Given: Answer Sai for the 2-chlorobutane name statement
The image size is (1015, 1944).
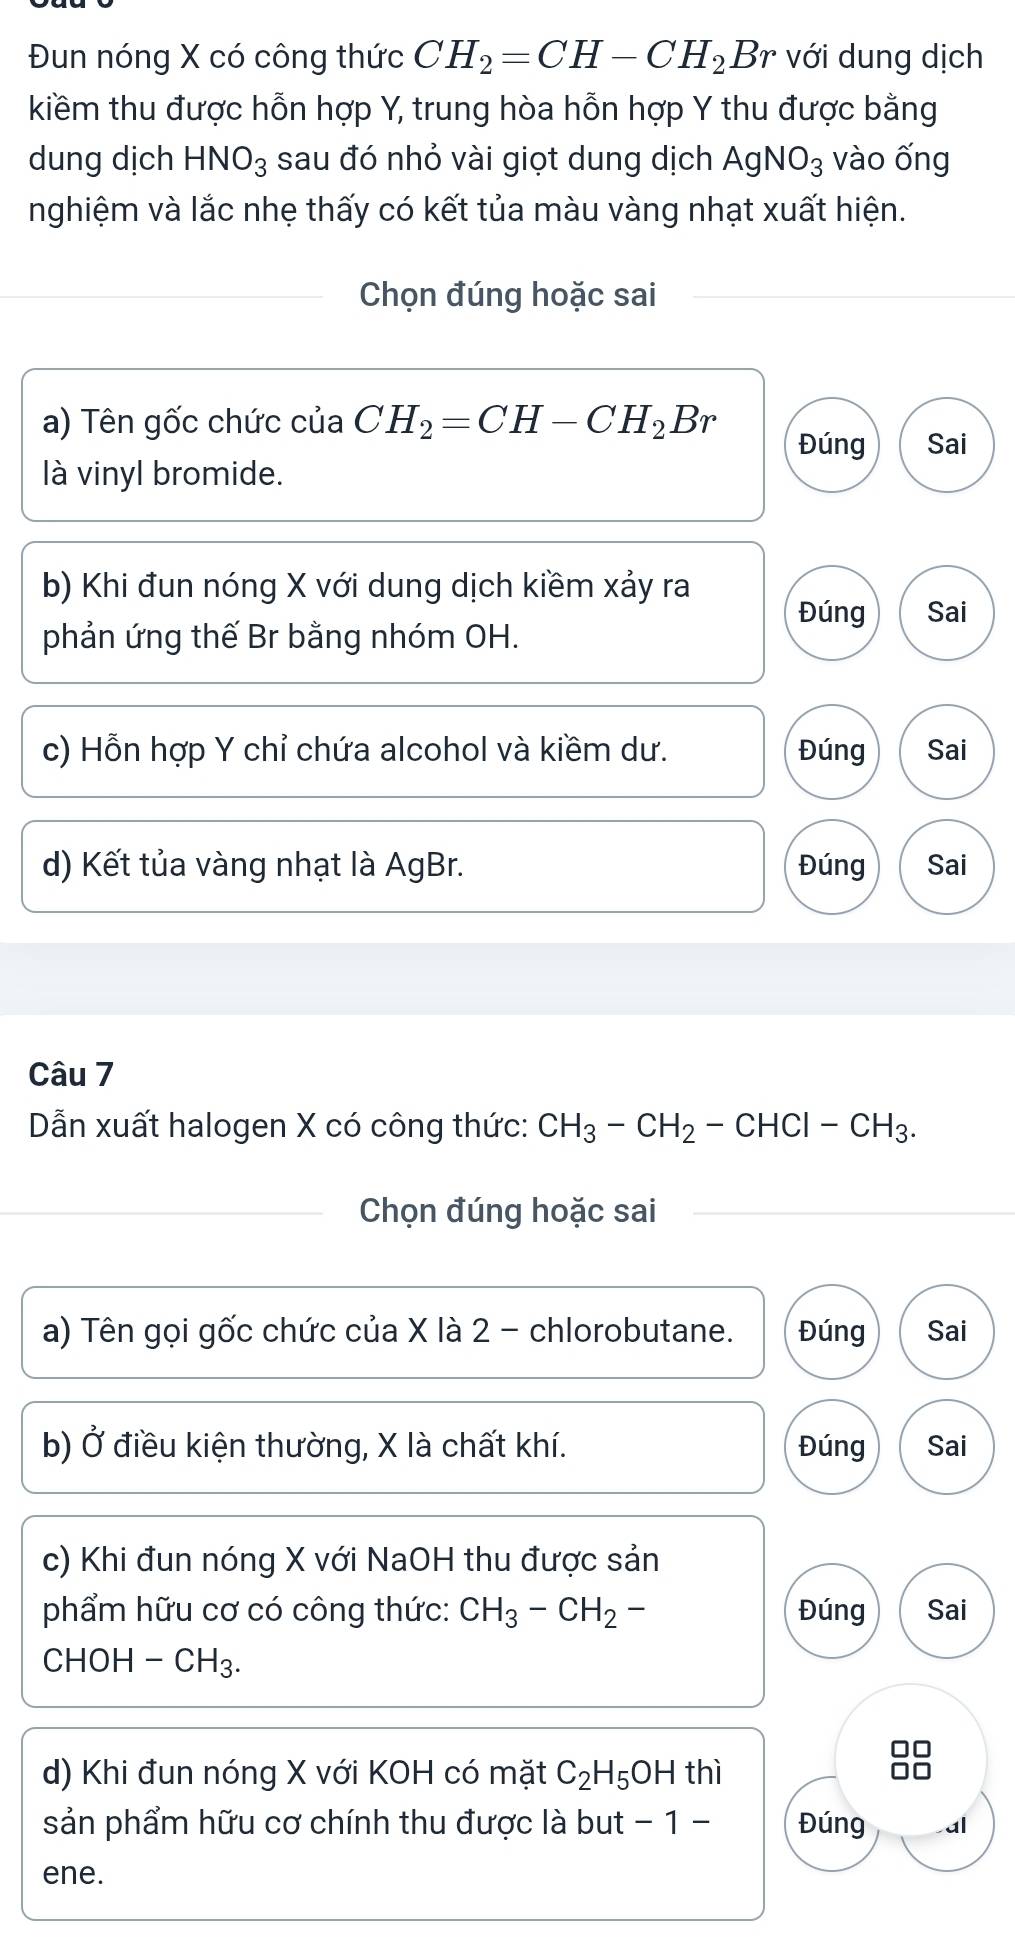Looking at the screenshot, I should [x=947, y=1332].
